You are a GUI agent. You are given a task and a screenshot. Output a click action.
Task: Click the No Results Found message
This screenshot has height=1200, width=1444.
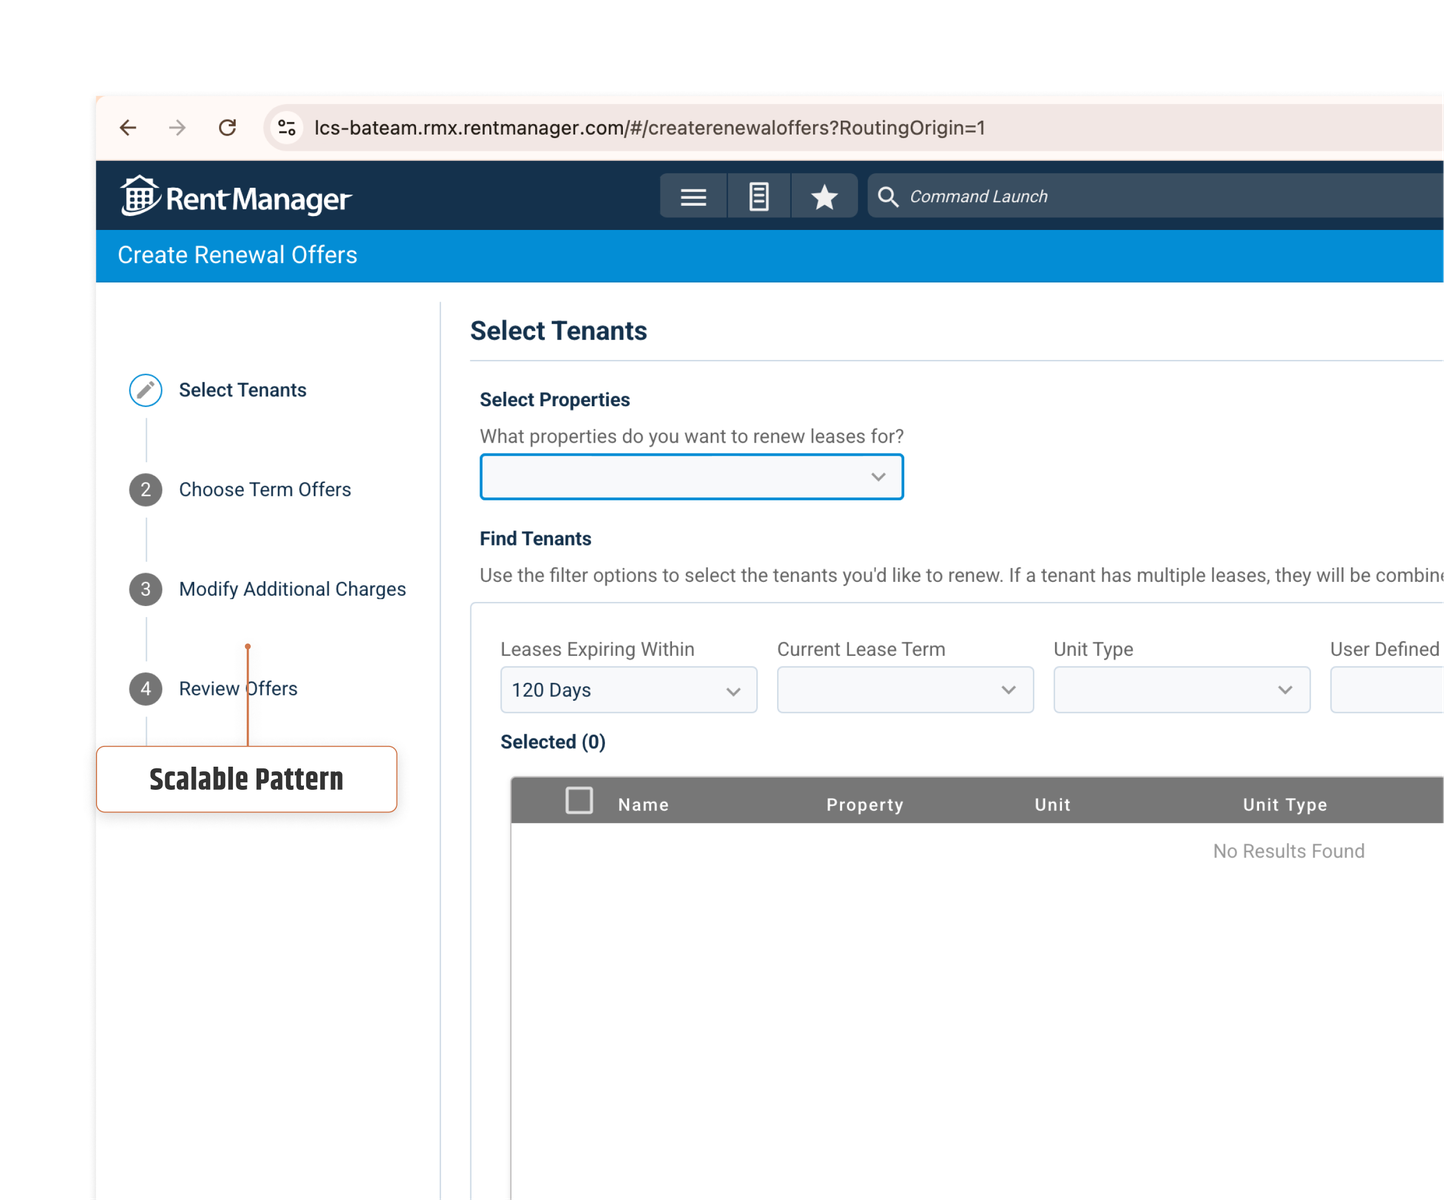point(1289,851)
